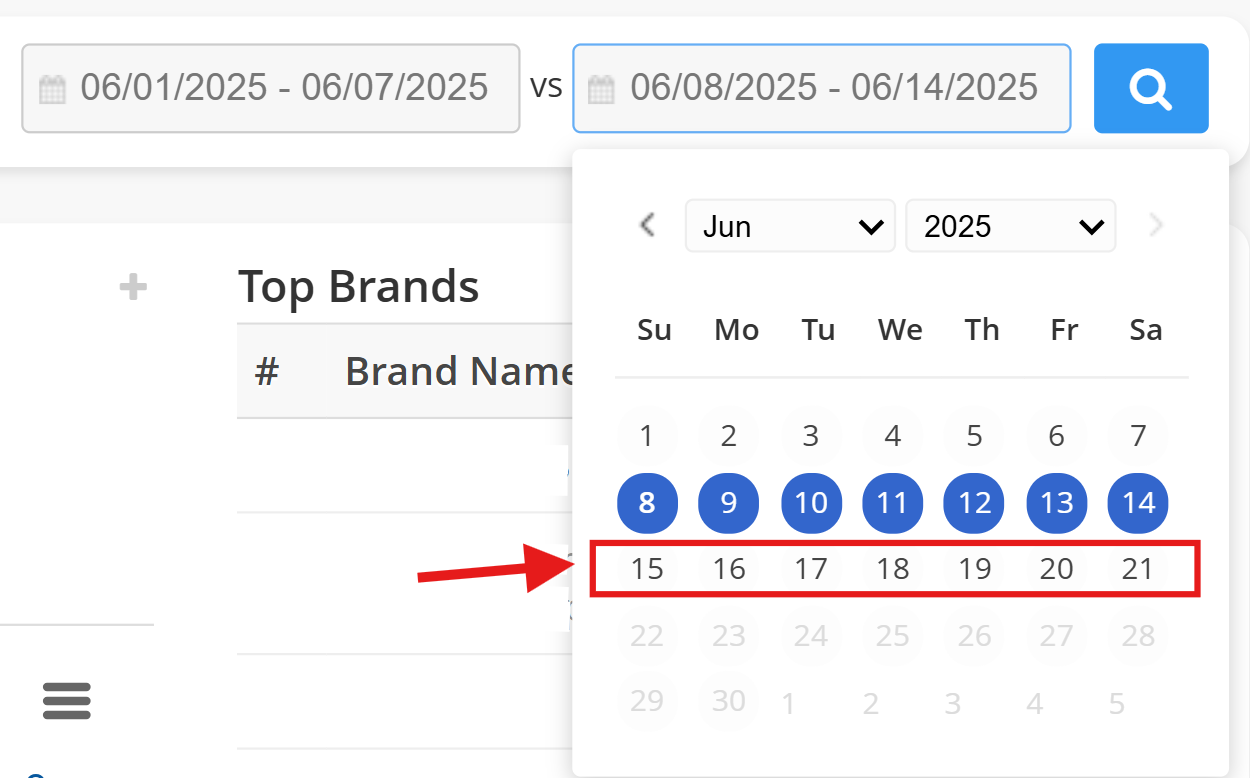The width and height of the screenshot is (1250, 778).
Task: Click the gray plus icon
Action: click(x=133, y=288)
